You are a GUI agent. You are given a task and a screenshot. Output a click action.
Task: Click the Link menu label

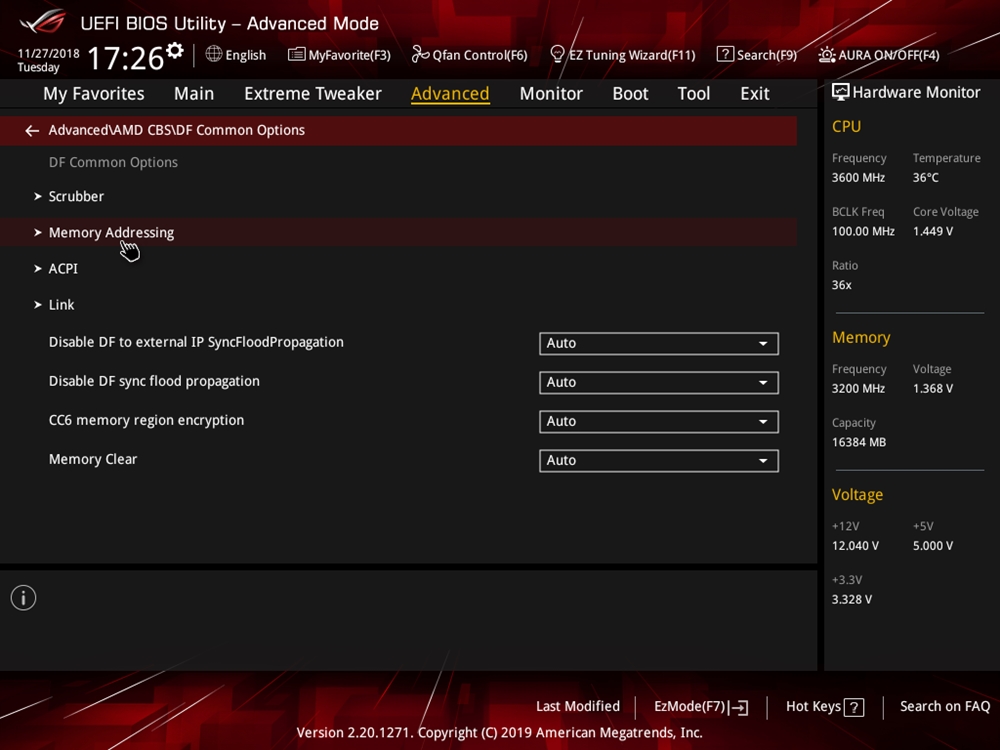[x=61, y=305]
